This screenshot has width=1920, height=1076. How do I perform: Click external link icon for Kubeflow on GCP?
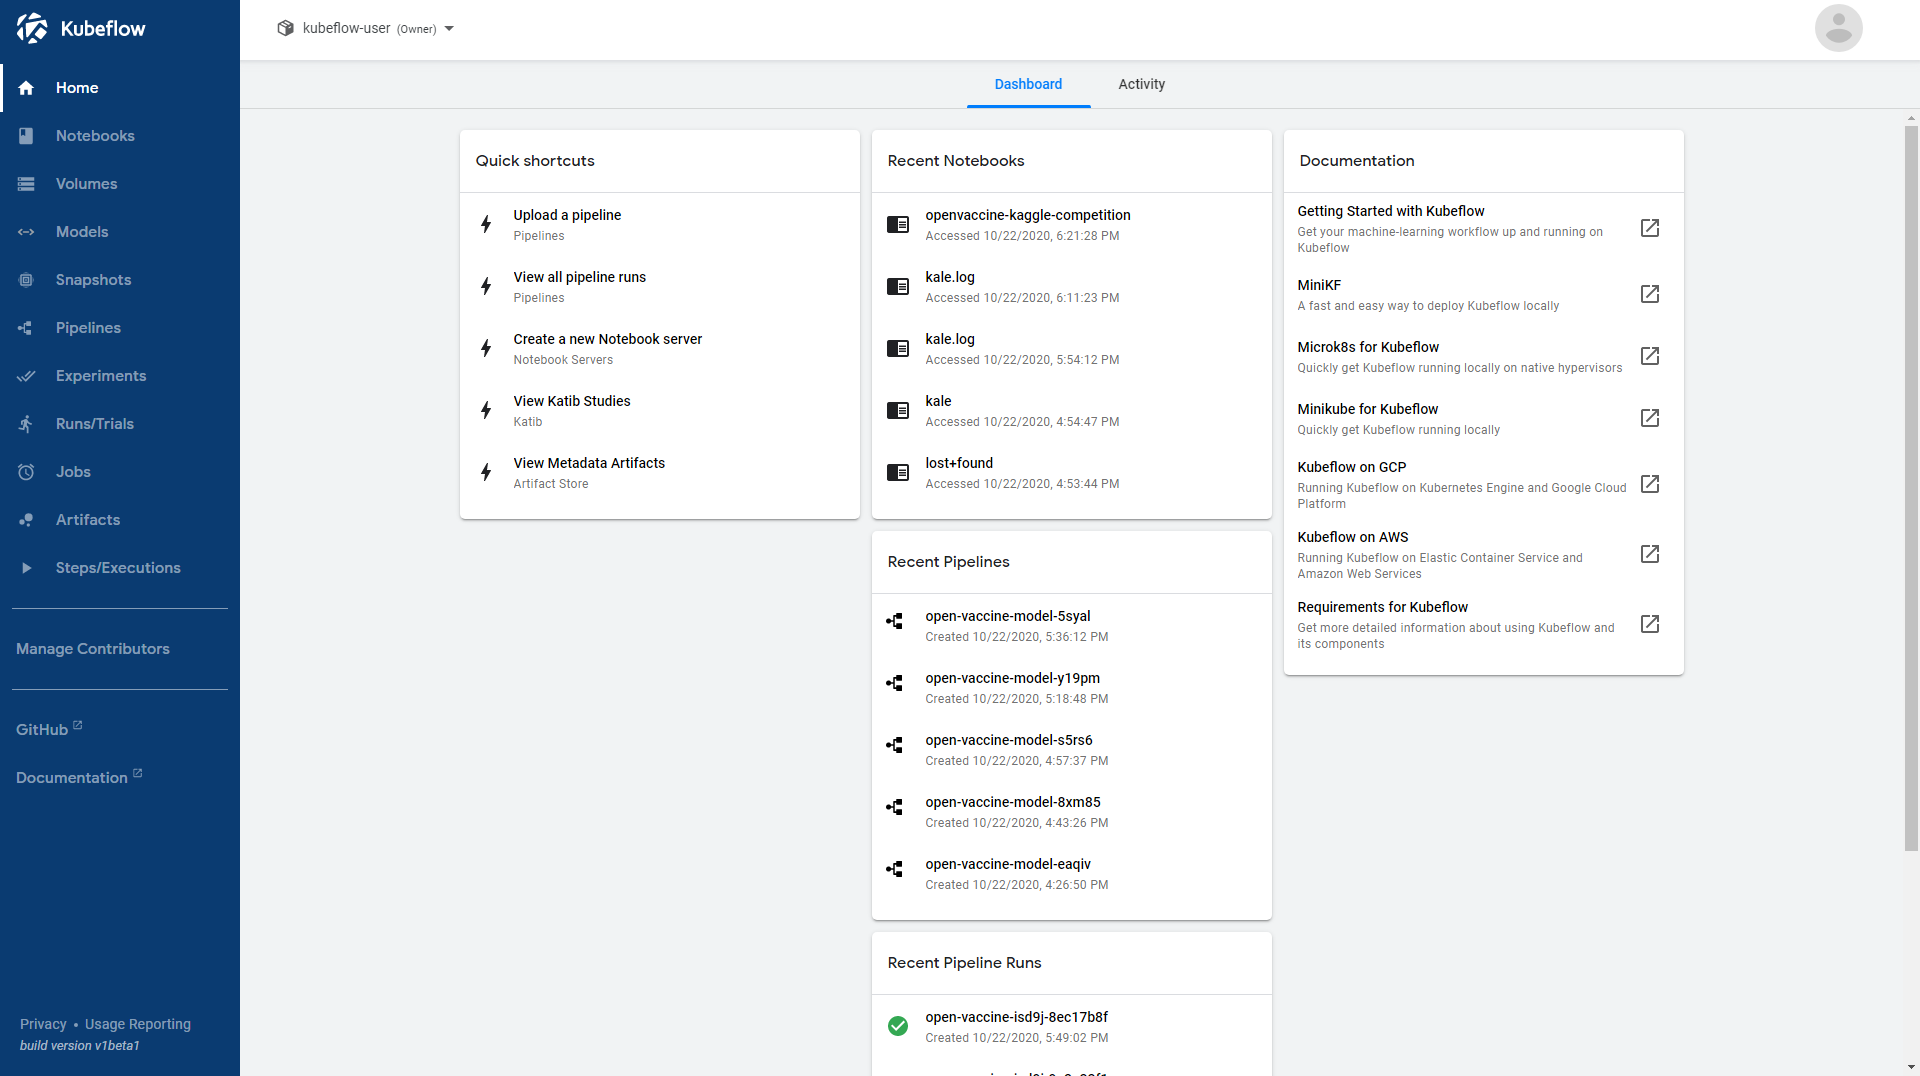[x=1650, y=484]
